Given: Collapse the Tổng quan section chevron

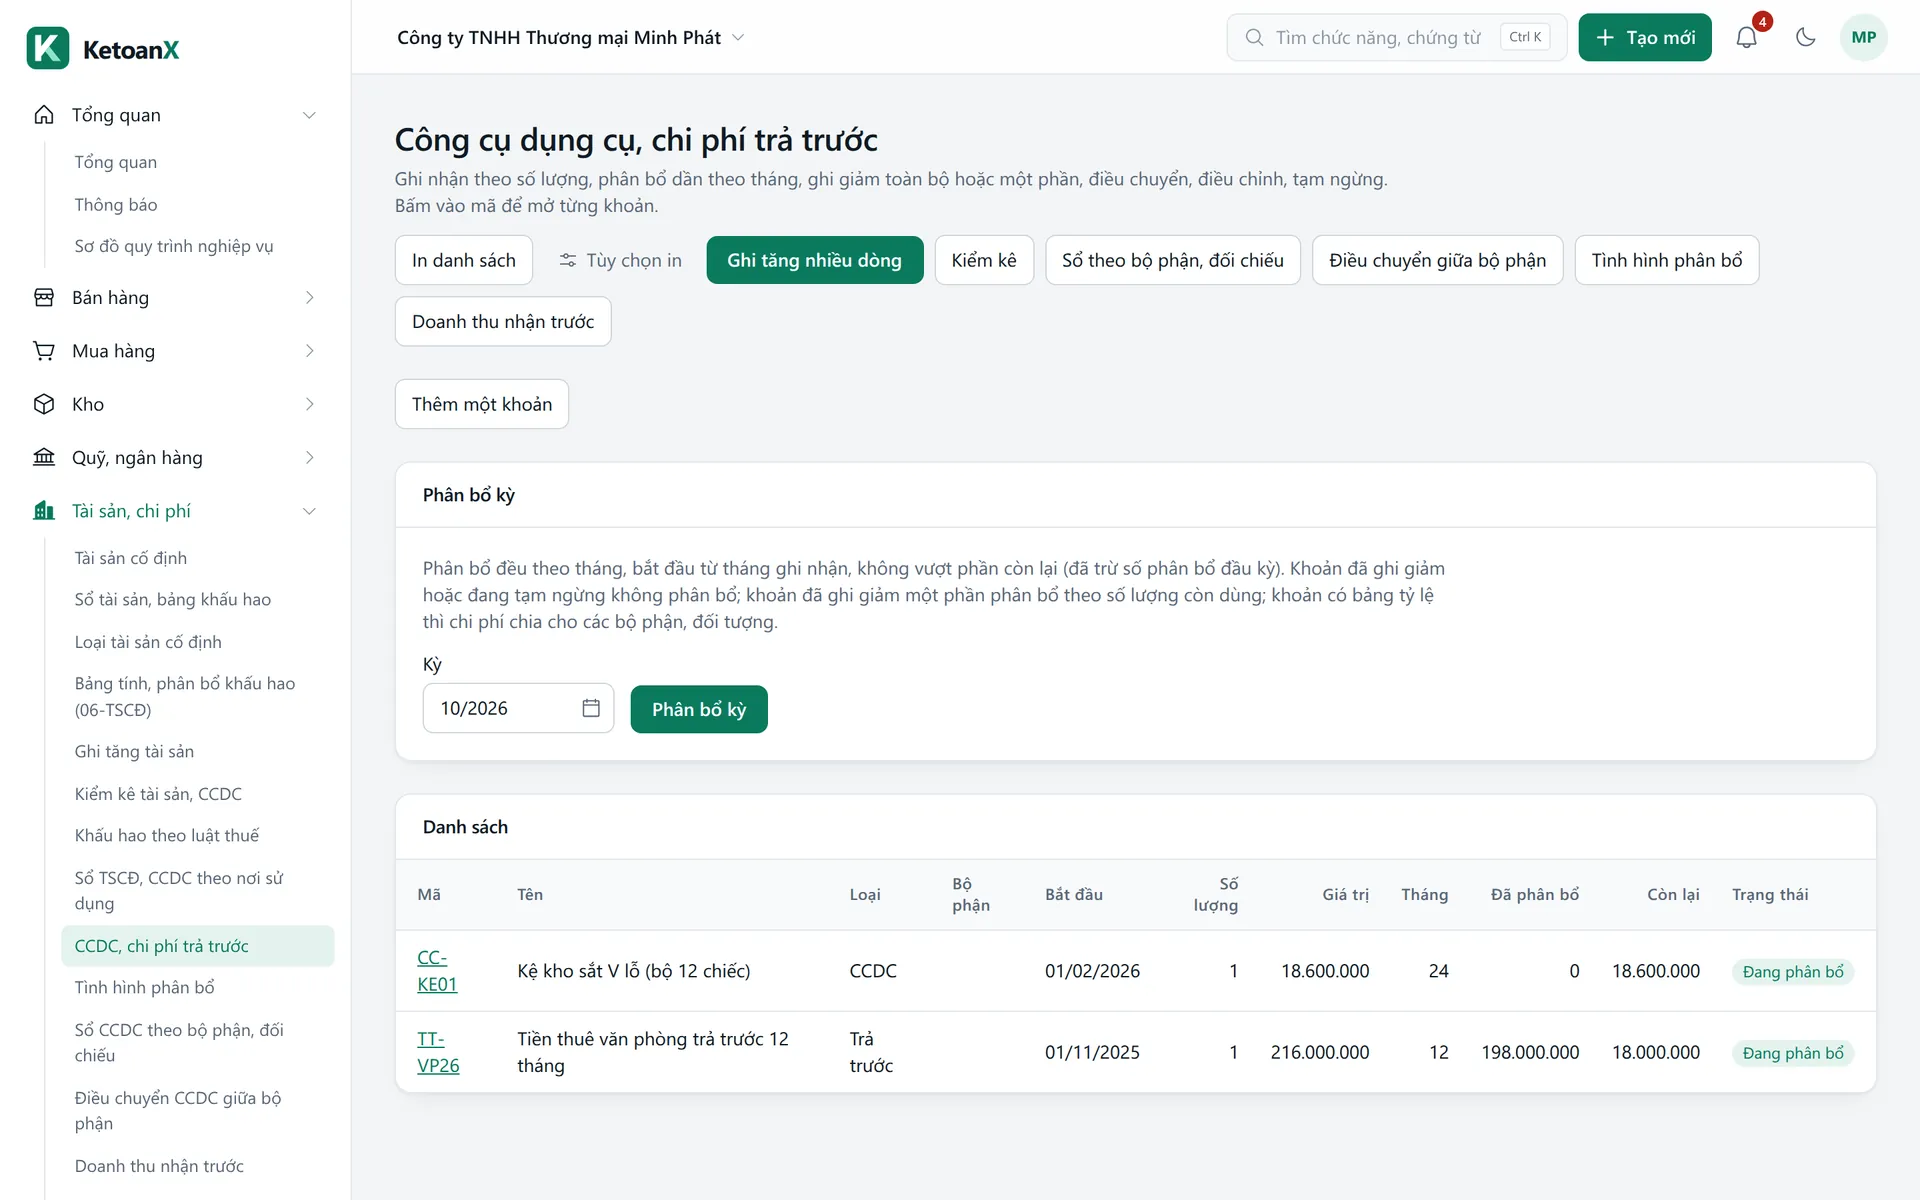Looking at the screenshot, I should pos(310,115).
